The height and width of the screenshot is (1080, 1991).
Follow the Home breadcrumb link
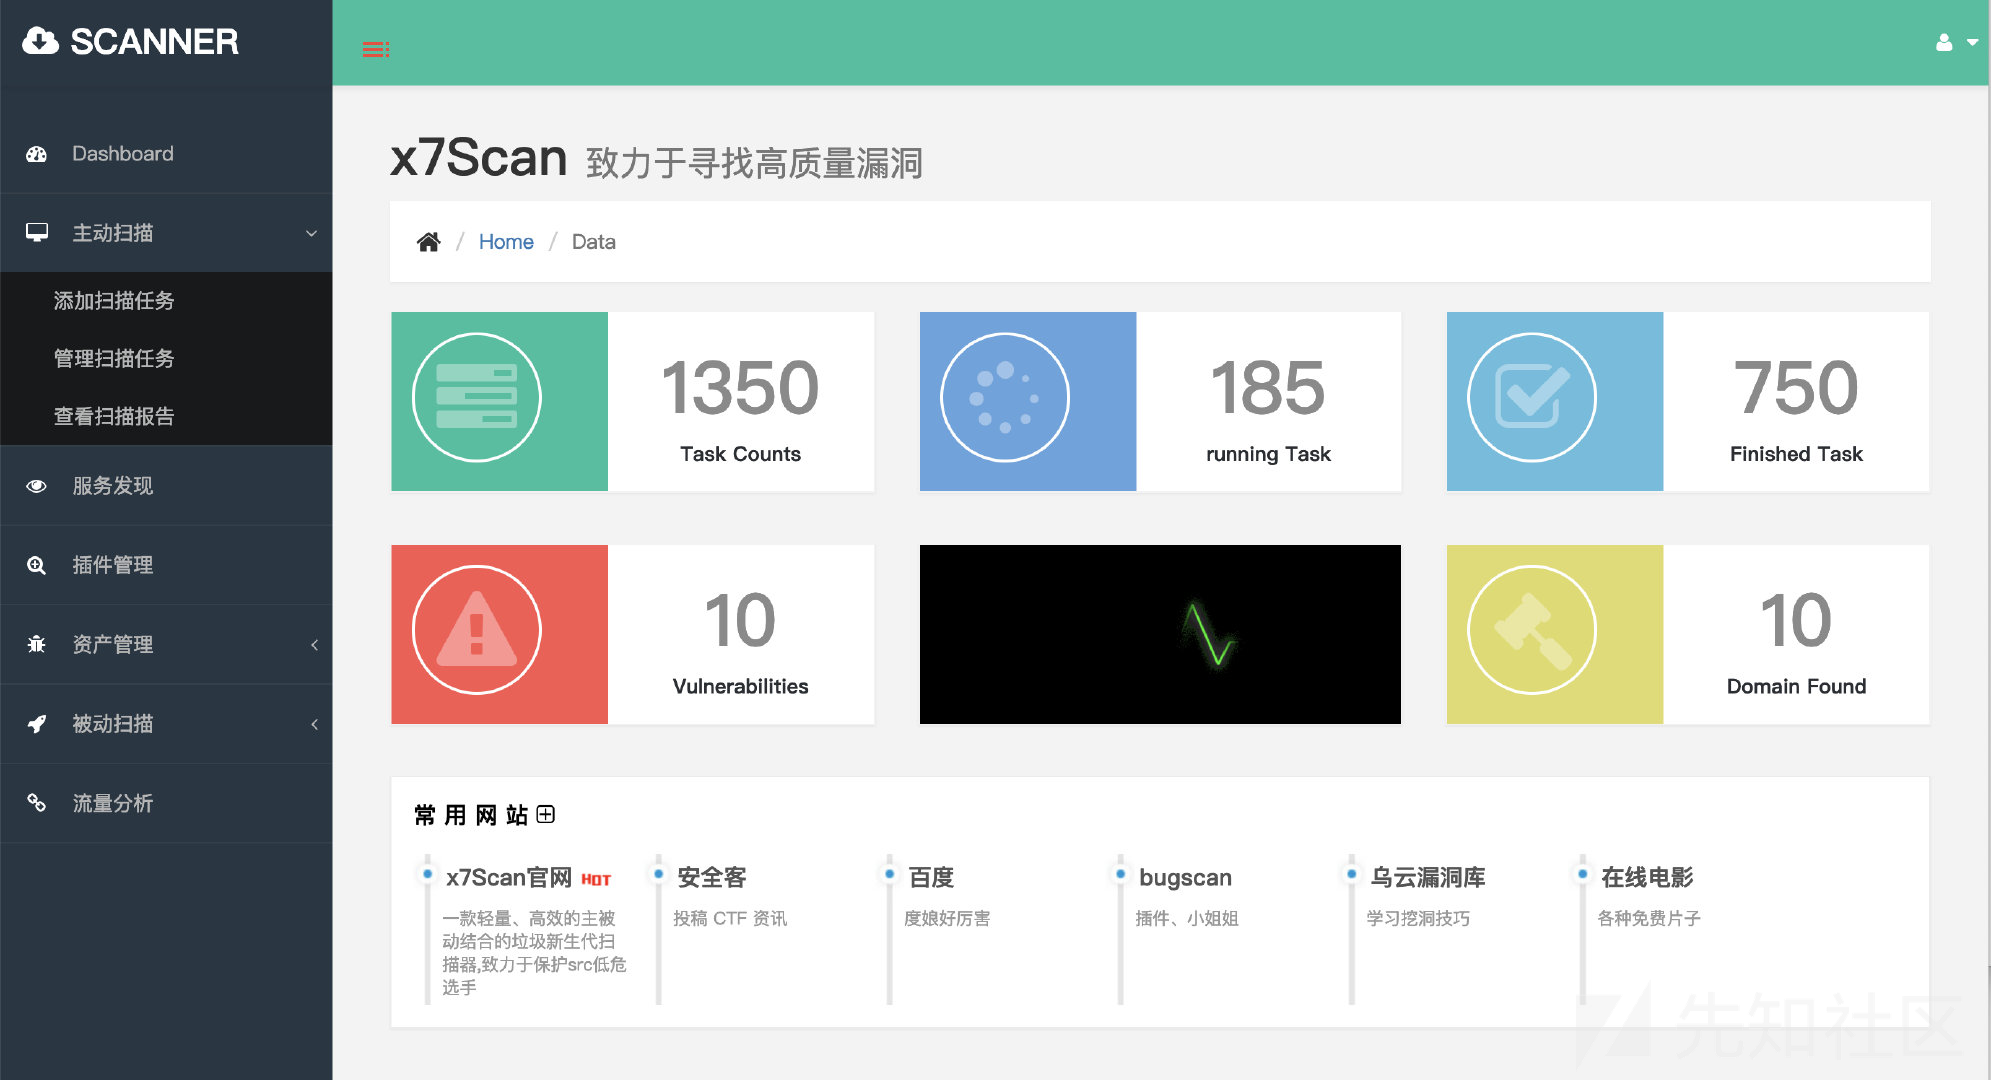click(506, 242)
